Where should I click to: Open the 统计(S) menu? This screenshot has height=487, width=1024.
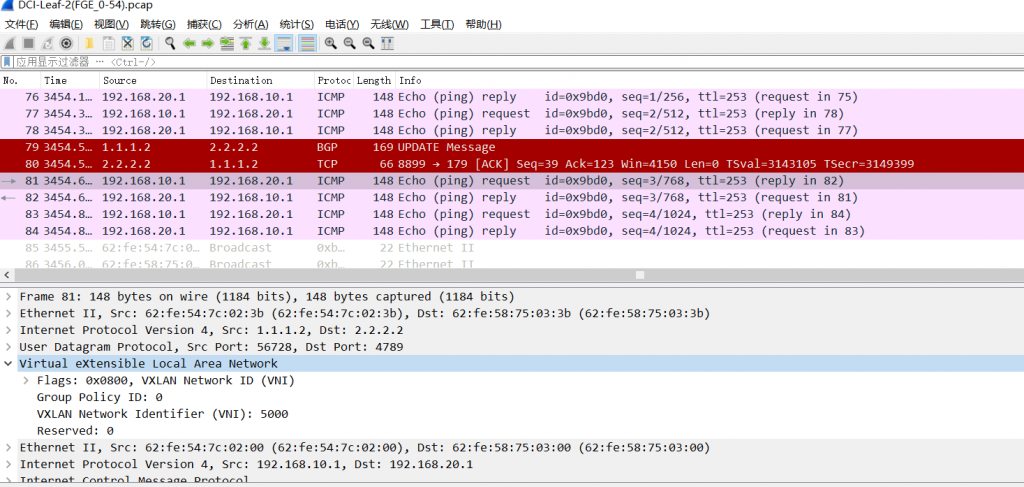pos(296,24)
